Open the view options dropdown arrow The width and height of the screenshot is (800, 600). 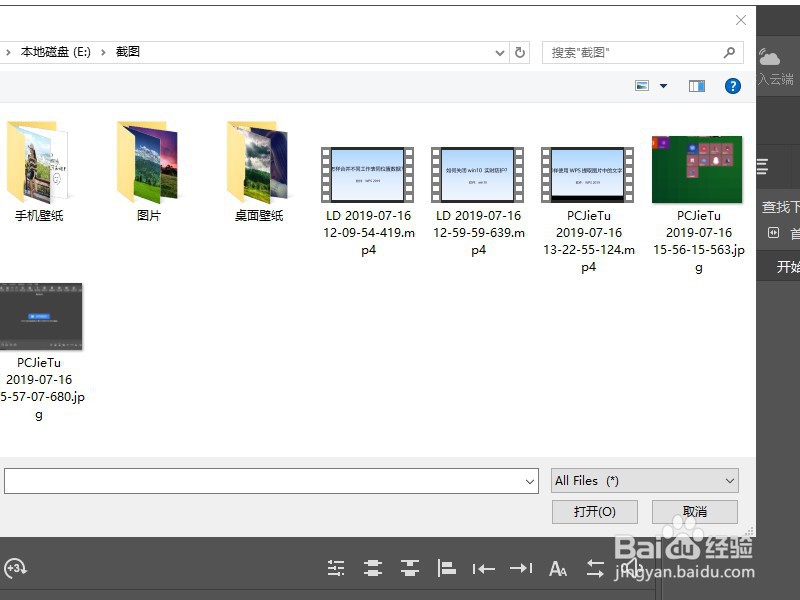(x=663, y=86)
